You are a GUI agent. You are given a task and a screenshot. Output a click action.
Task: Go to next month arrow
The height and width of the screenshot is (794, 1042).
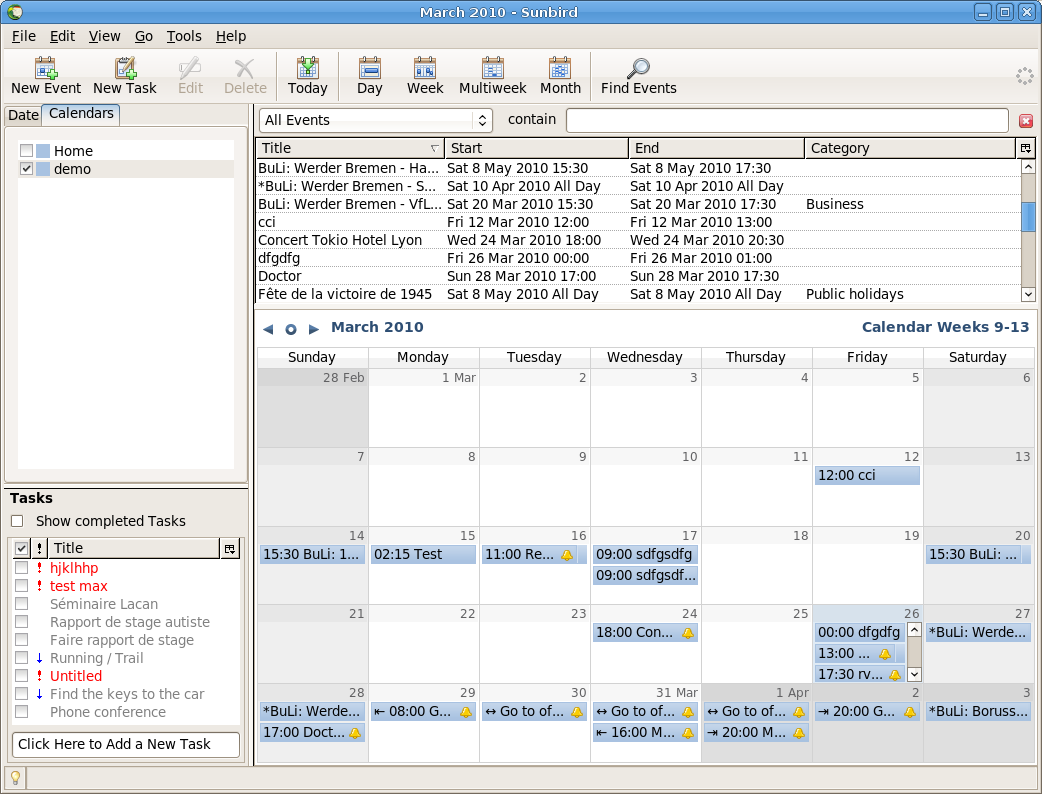pyautogui.click(x=314, y=329)
